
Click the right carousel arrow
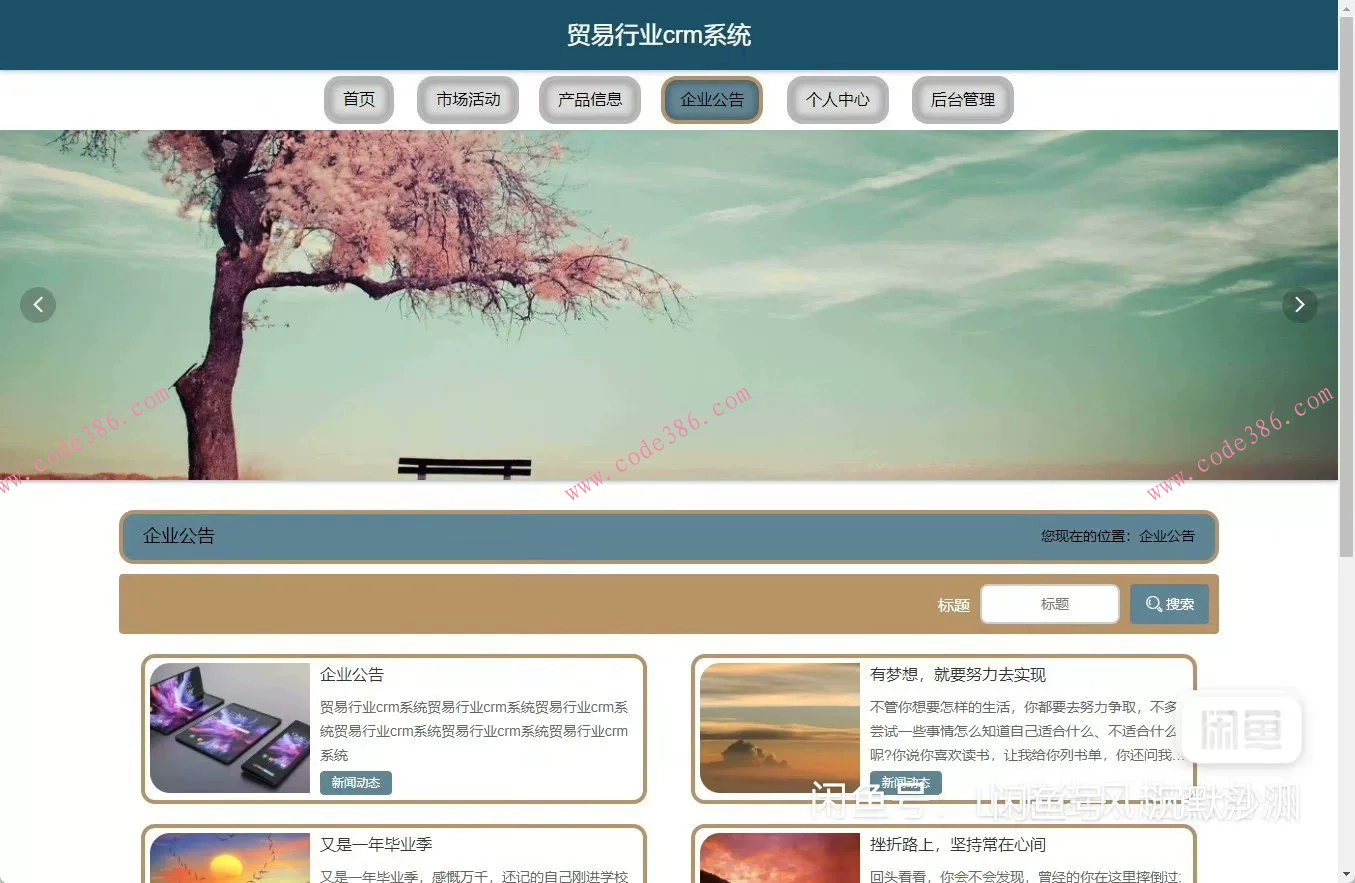[1299, 304]
